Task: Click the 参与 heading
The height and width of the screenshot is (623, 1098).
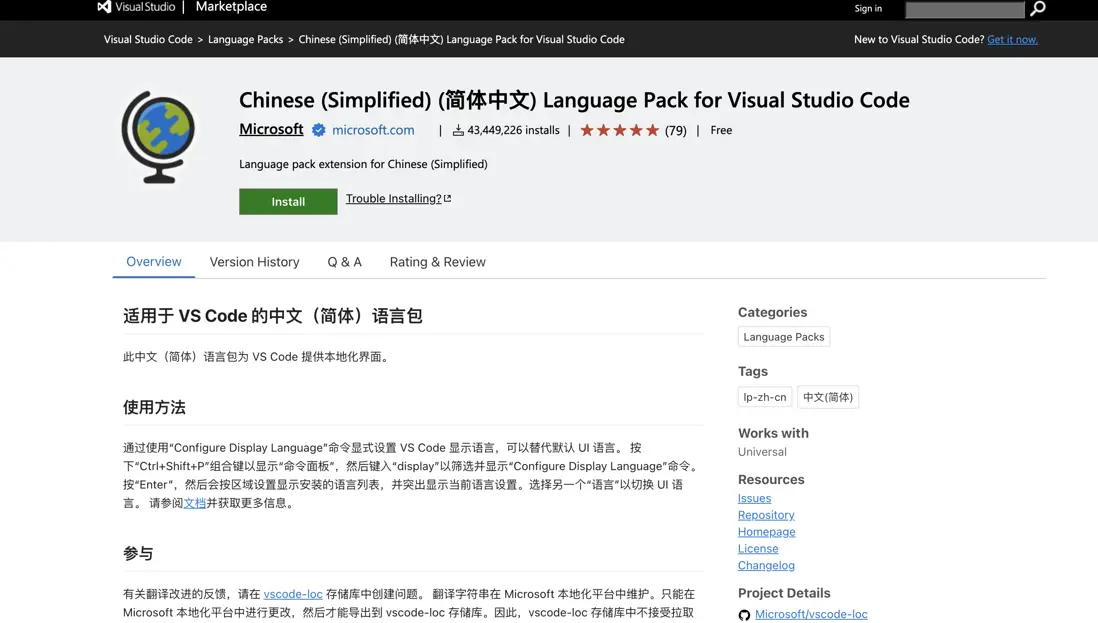Action: tap(138, 554)
